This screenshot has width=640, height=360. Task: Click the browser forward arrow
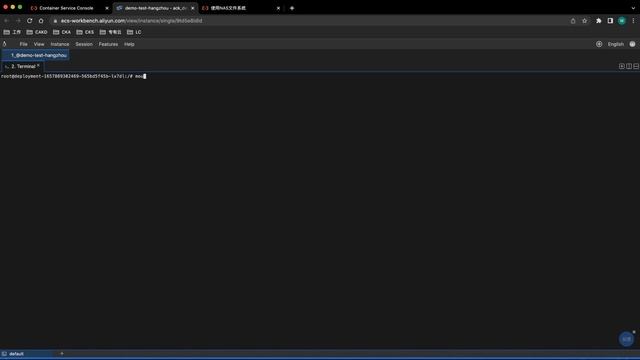[18, 20]
